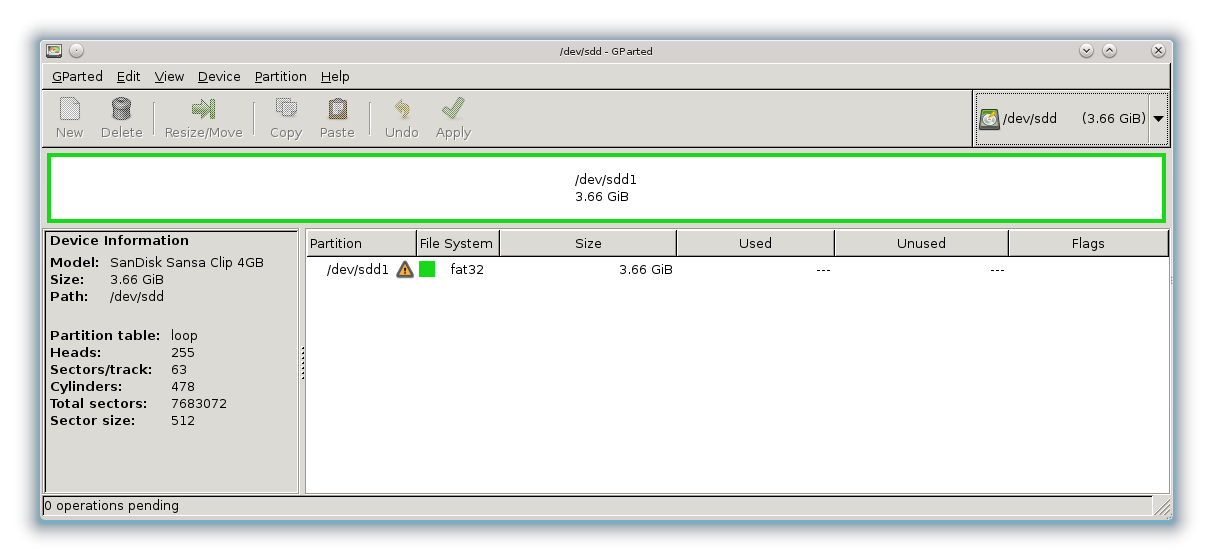
Task: Click the green fat32 color swatch
Action: tap(427, 269)
